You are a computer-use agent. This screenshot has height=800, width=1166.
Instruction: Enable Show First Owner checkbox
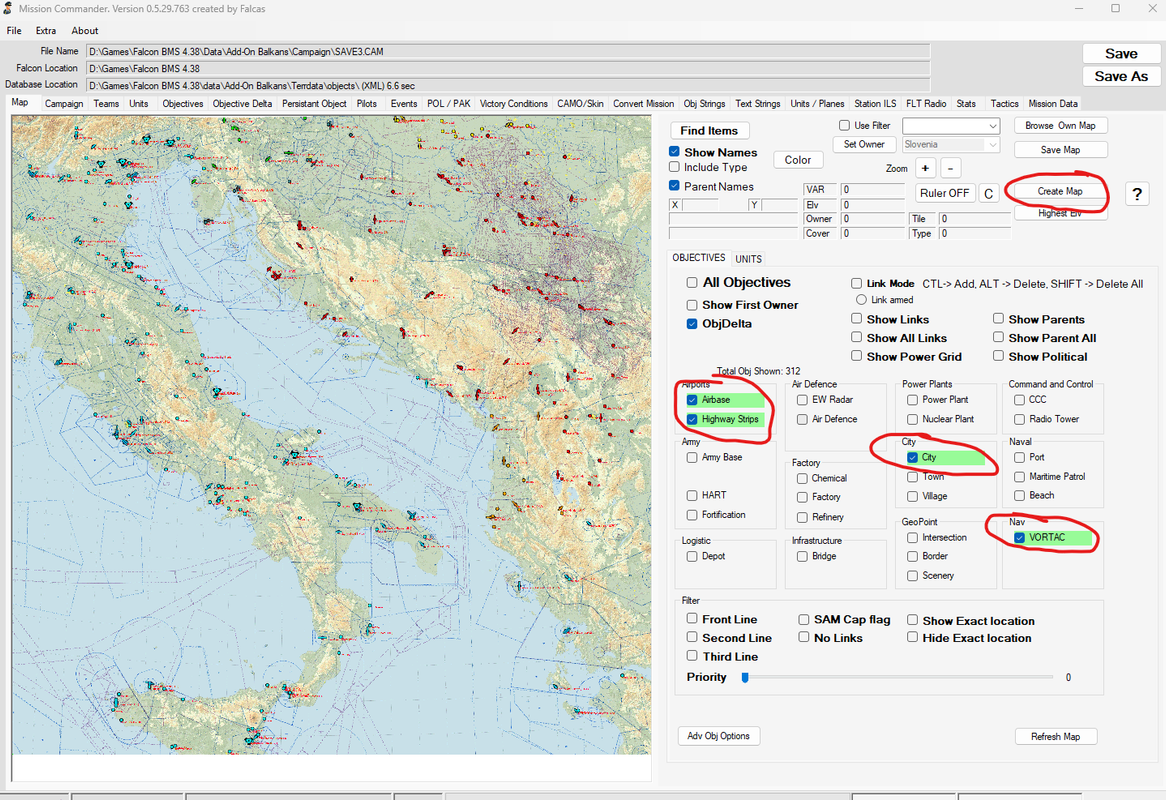coord(692,305)
